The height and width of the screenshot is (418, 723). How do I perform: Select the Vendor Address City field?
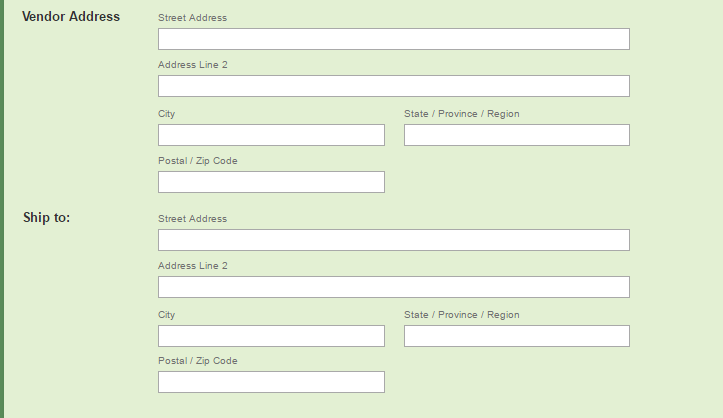click(x=271, y=135)
